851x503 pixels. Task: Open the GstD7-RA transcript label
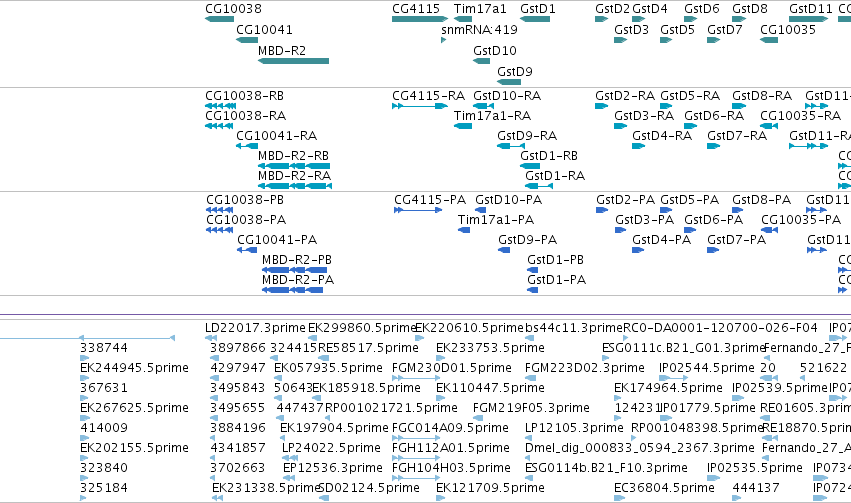tap(737, 136)
